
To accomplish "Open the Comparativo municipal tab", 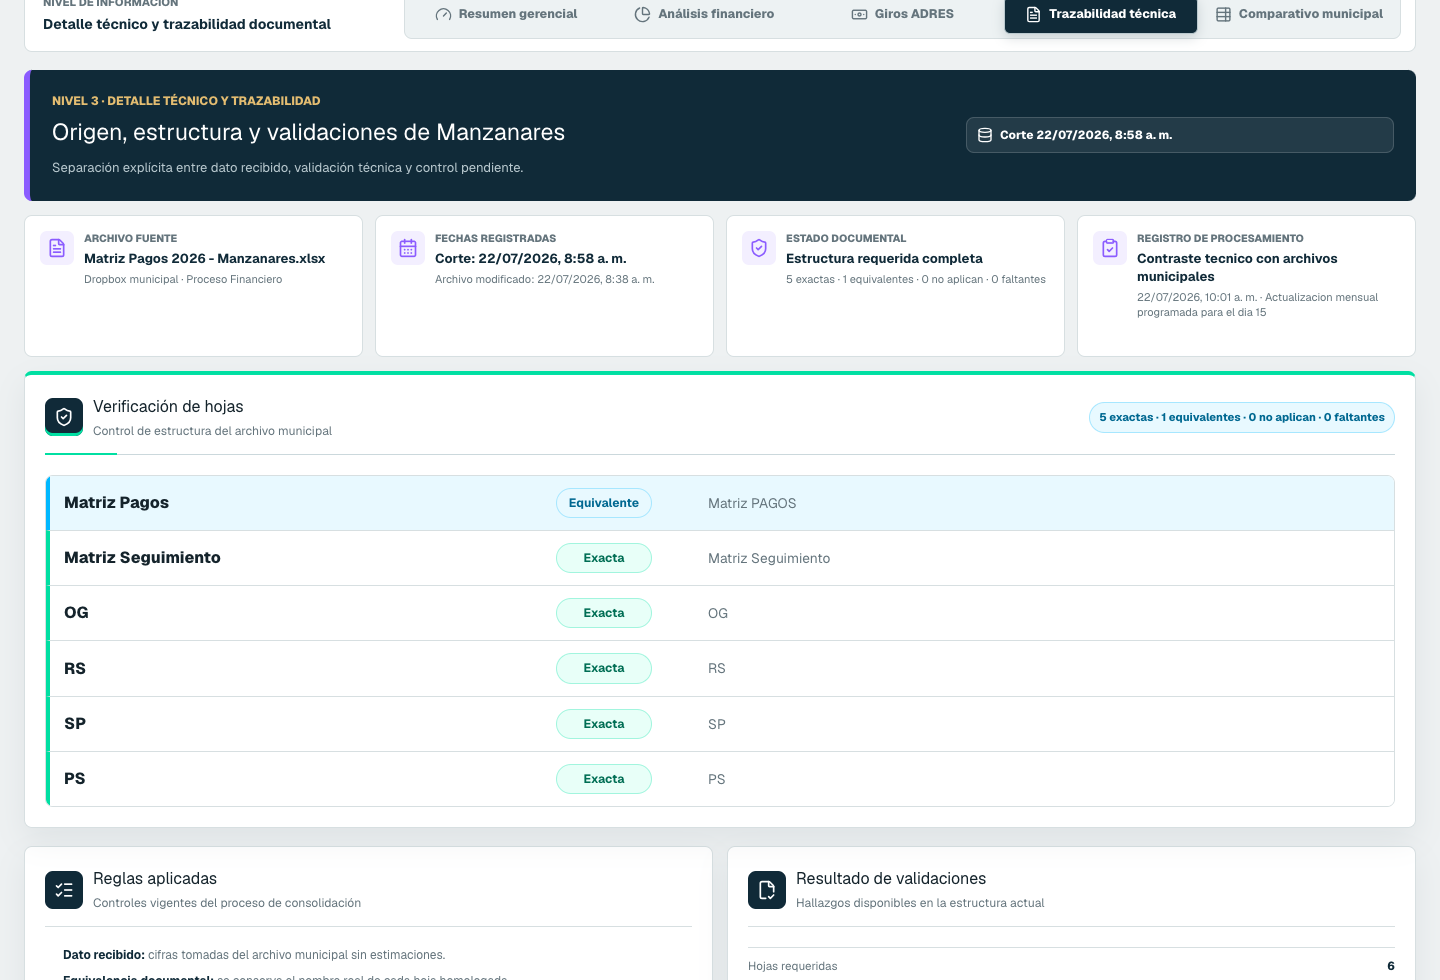I will click(x=1299, y=14).
